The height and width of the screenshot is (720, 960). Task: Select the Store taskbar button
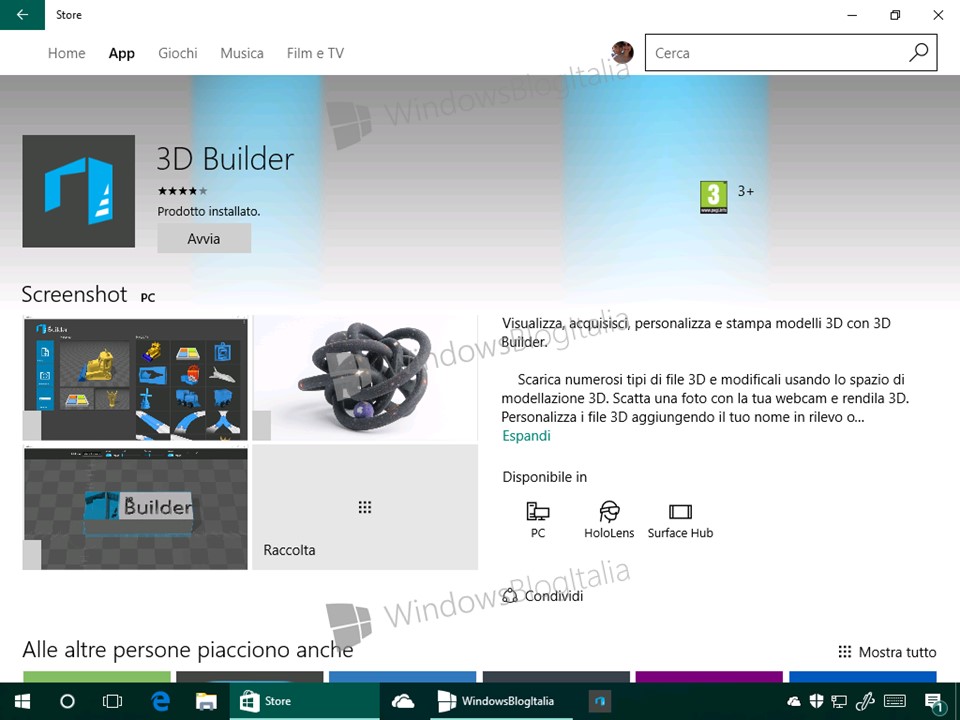pyautogui.click(x=304, y=701)
